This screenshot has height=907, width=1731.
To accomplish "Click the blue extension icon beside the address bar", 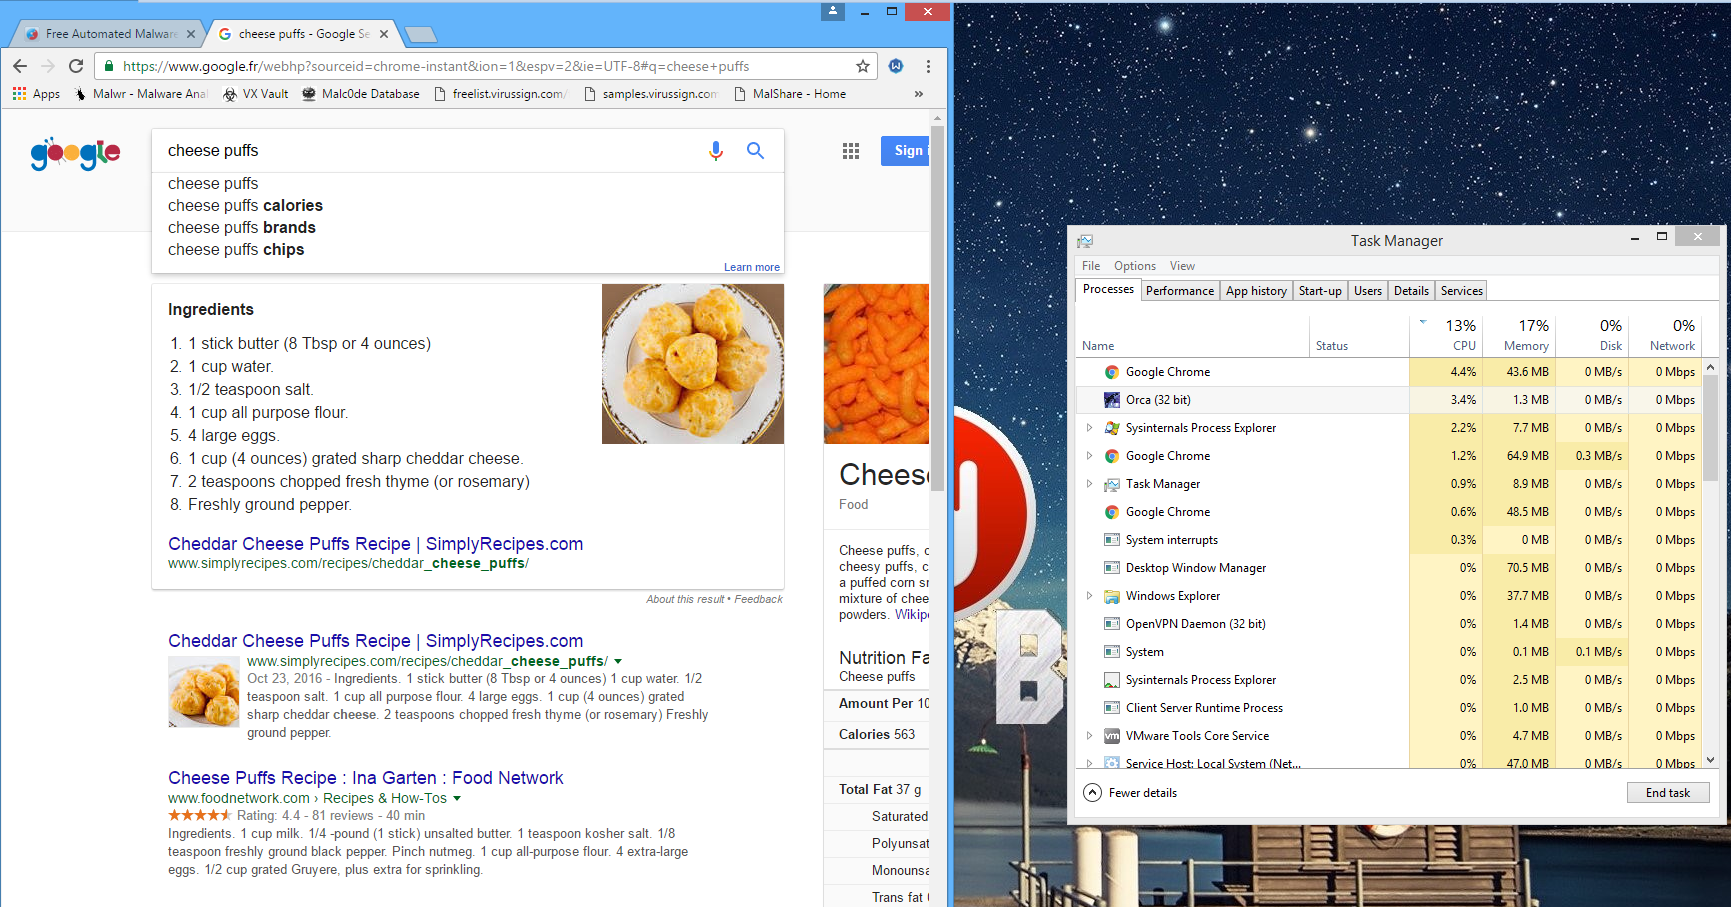I will click(x=896, y=66).
